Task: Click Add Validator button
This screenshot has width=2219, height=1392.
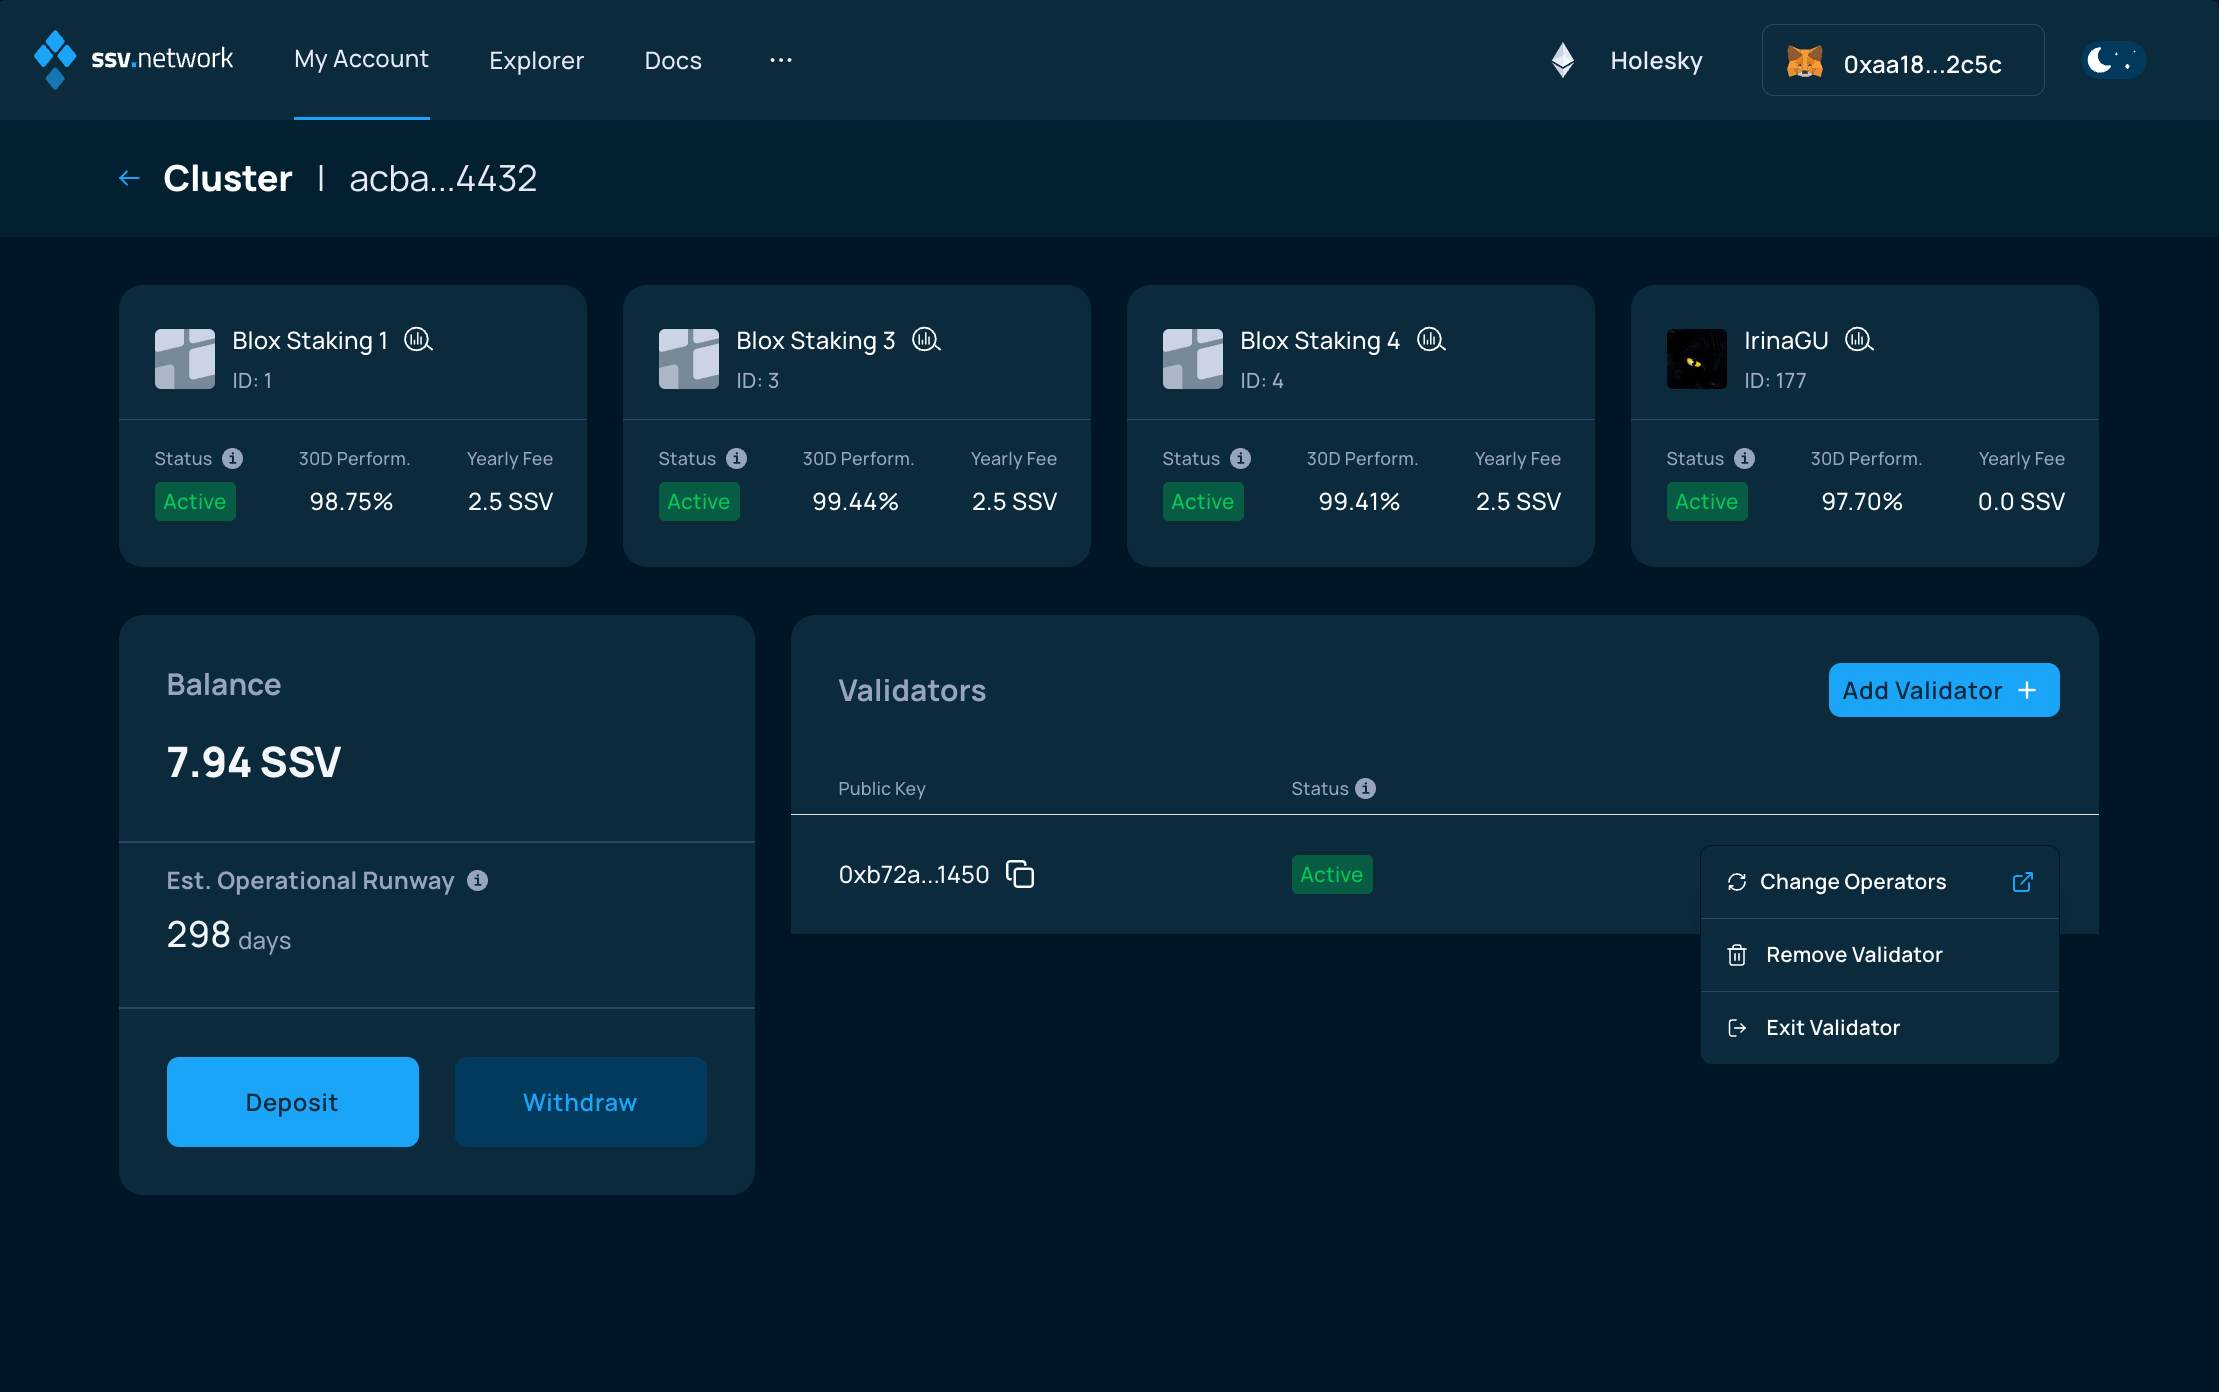Action: coord(1944,690)
